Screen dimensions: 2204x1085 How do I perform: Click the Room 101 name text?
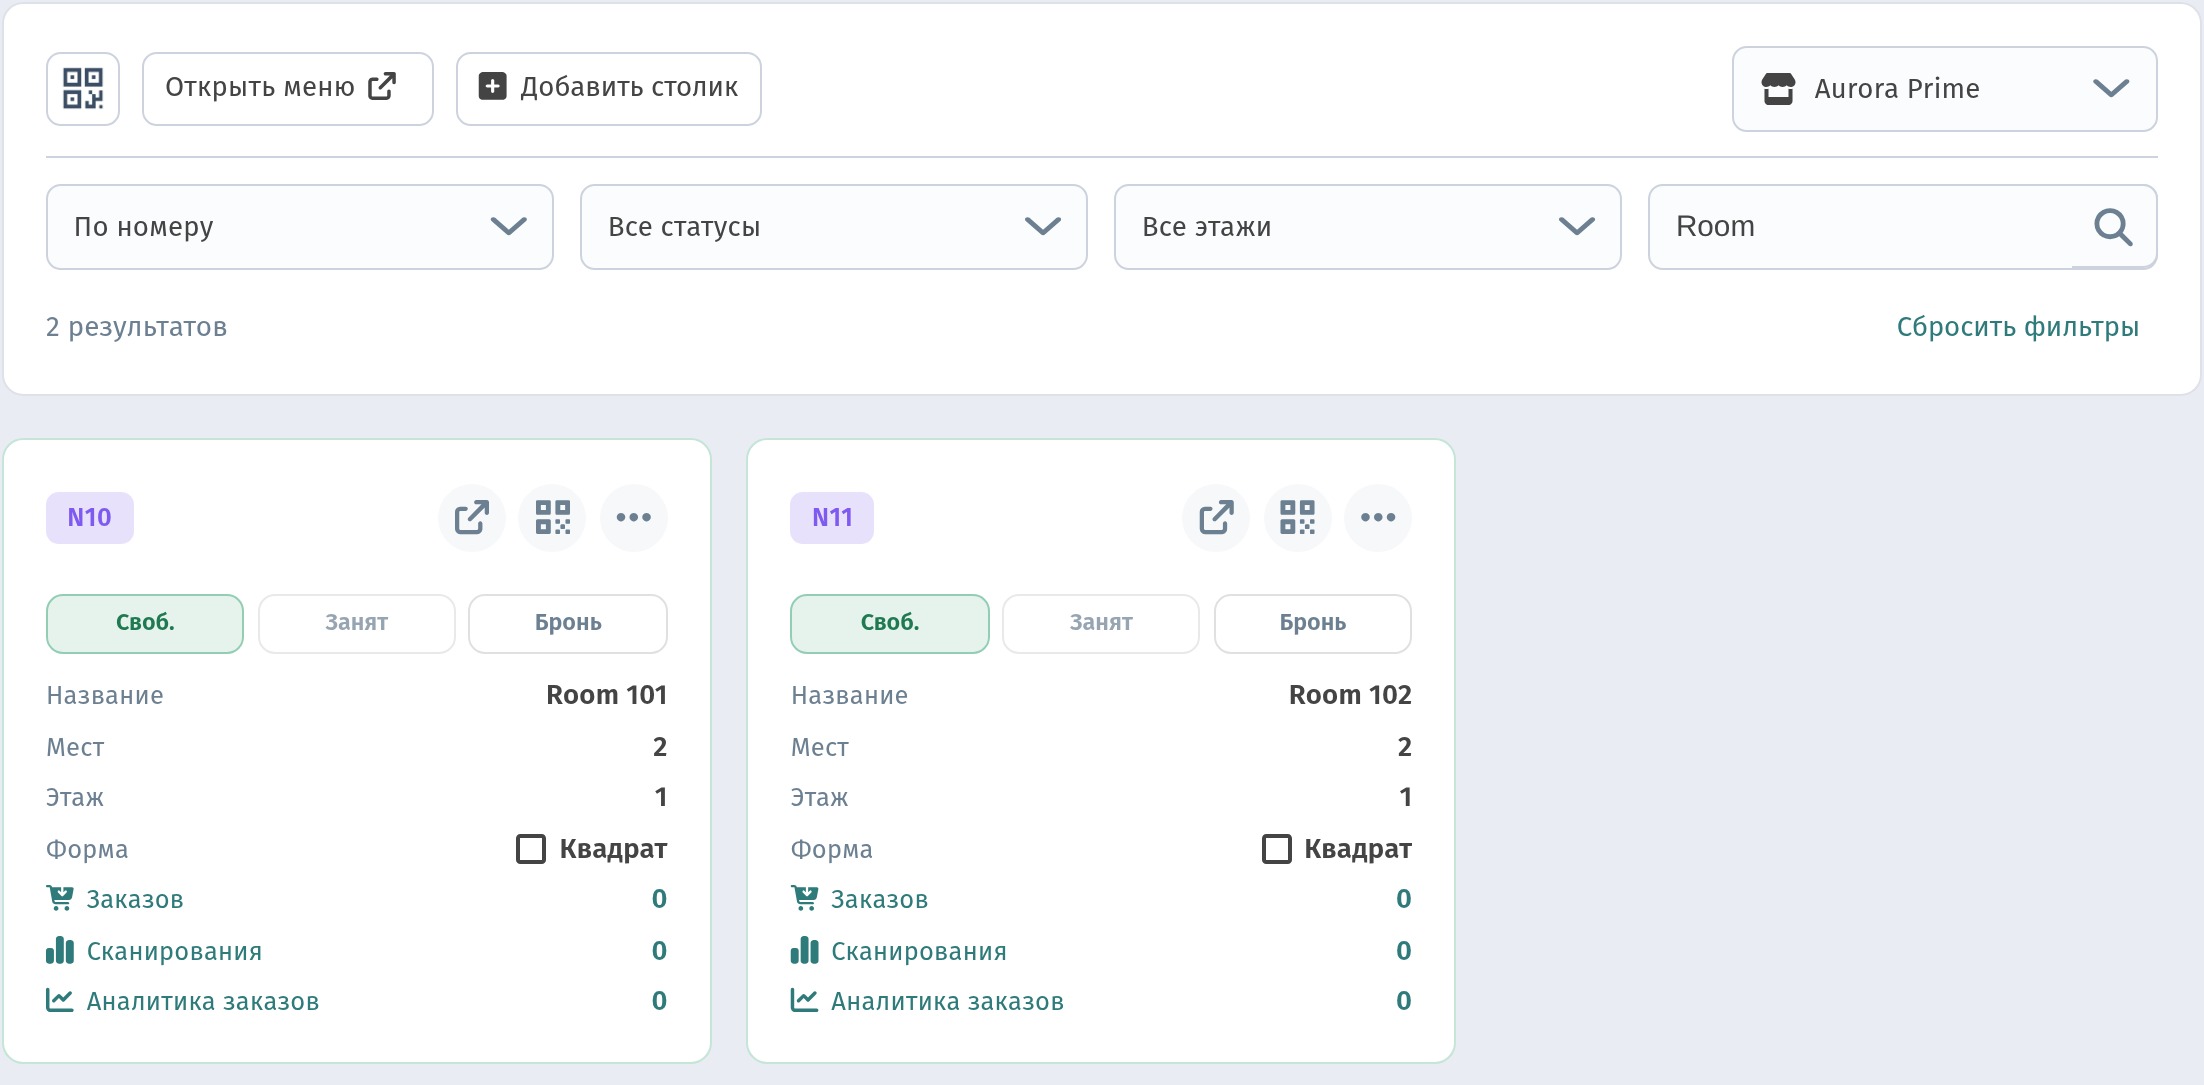tap(607, 695)
